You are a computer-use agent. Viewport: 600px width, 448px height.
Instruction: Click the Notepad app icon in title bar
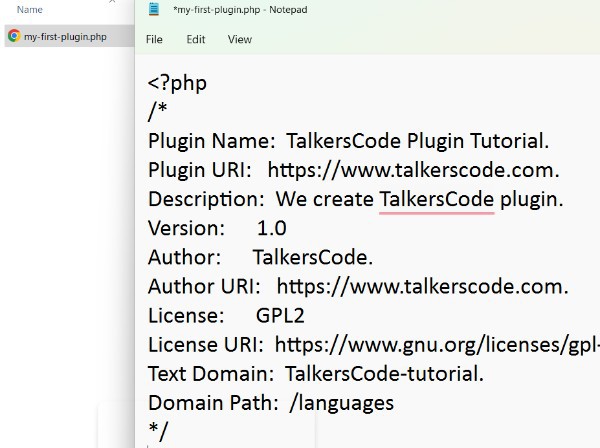point(154,9)
